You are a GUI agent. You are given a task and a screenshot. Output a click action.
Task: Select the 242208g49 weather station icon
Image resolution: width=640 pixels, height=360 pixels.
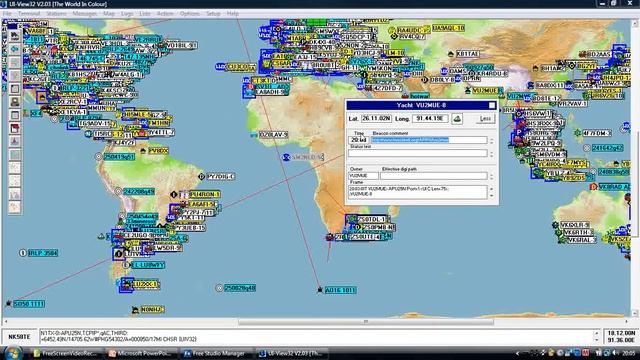tap(118, 191)
